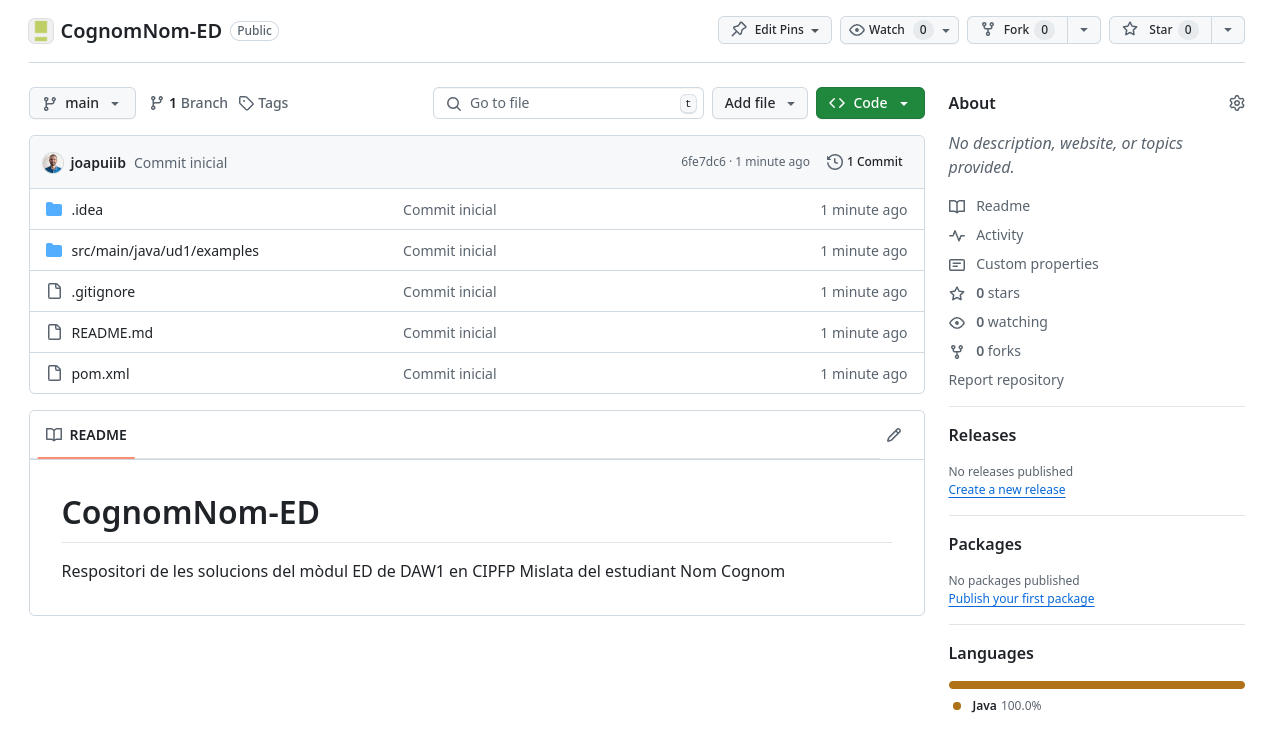Open 'Commit inicial' message in .gitignore row
This screenshot has width=1271, height=735.
[450, 292]
